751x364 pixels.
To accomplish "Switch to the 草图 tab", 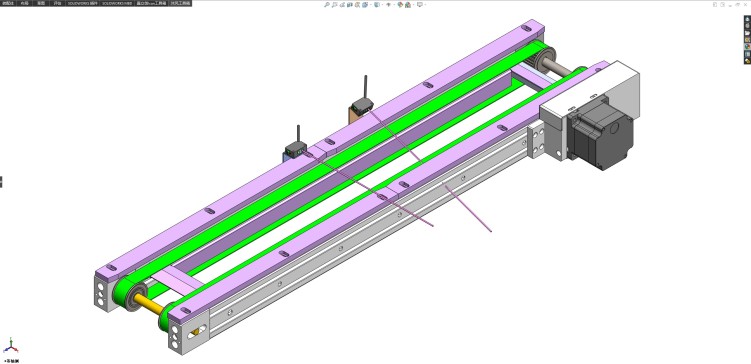I will click(41, 3).
